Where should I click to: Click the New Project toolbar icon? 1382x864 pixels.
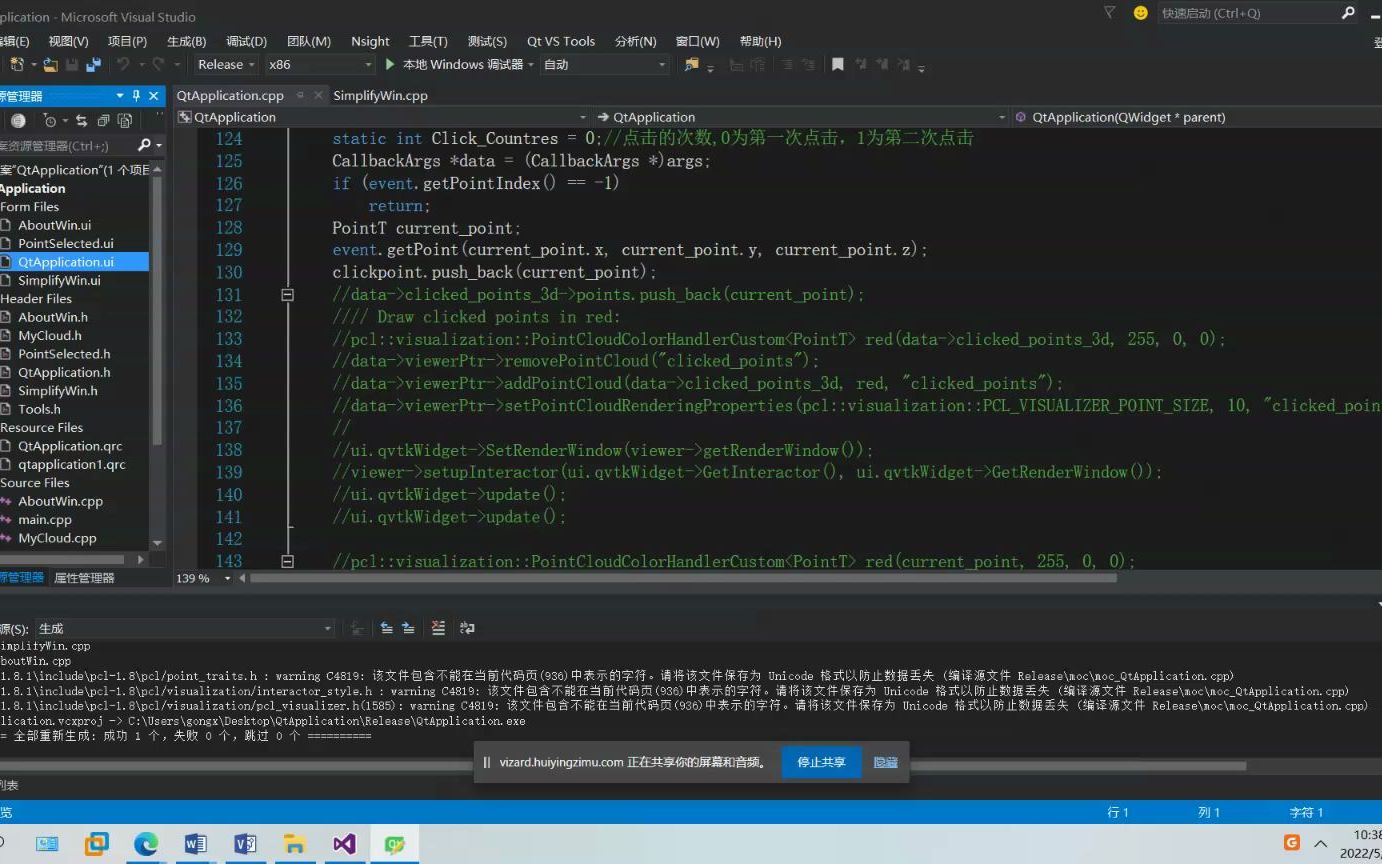click(x=17, y=64)
